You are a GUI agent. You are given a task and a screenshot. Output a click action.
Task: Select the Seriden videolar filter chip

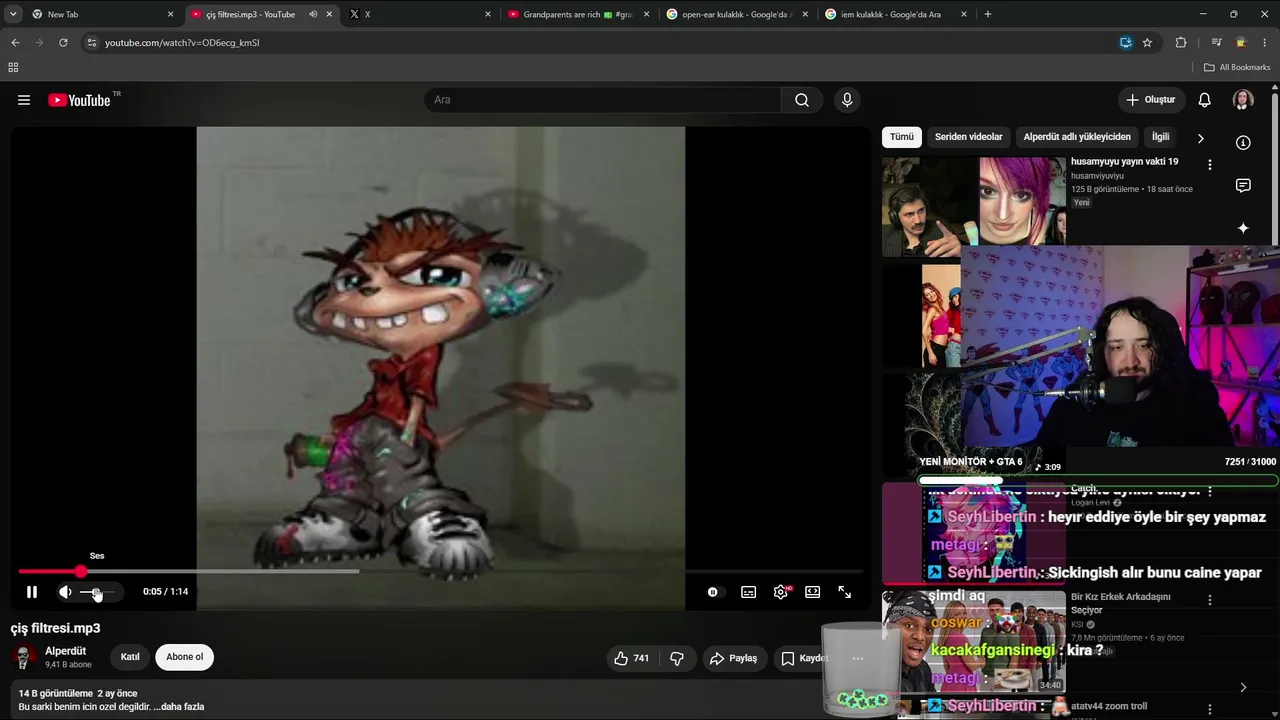click(x=968, y=137)
